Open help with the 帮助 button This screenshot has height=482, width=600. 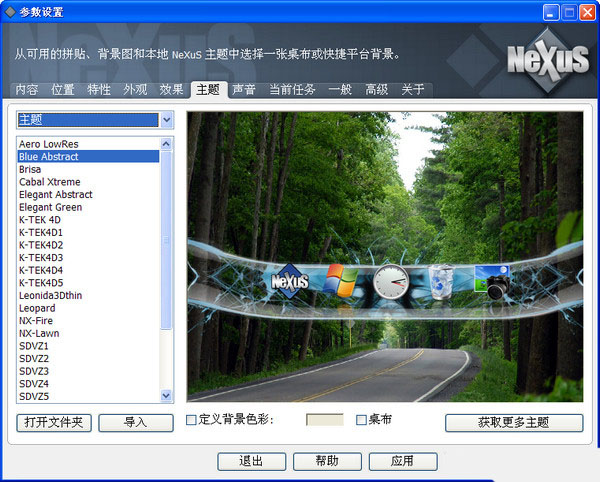[x=327, y=461]
